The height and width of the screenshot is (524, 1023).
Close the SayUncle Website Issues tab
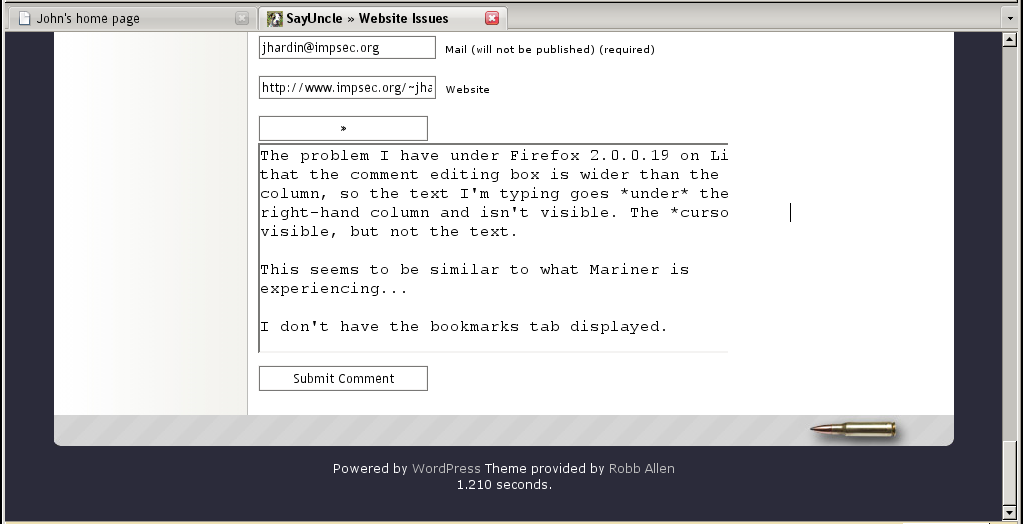click(x=492, y=18)
